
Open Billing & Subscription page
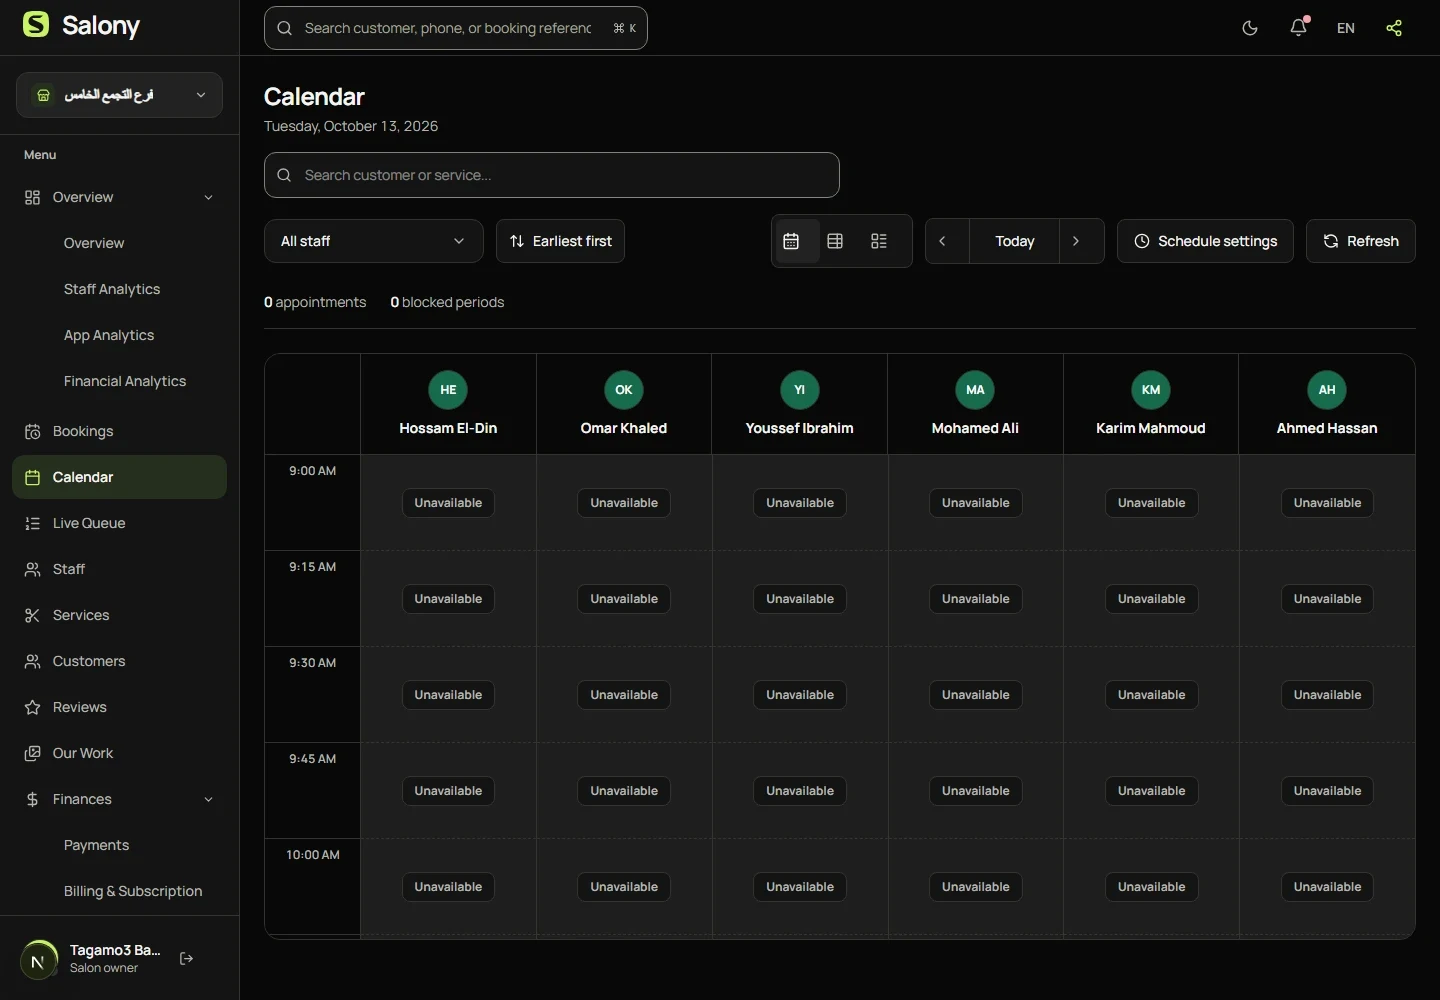[x=133, y=891]
